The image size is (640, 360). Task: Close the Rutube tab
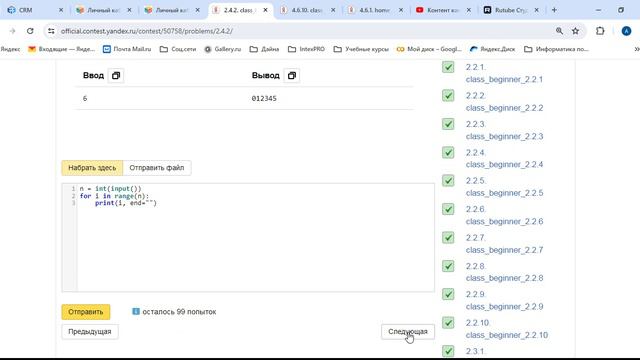click(537, 10)
